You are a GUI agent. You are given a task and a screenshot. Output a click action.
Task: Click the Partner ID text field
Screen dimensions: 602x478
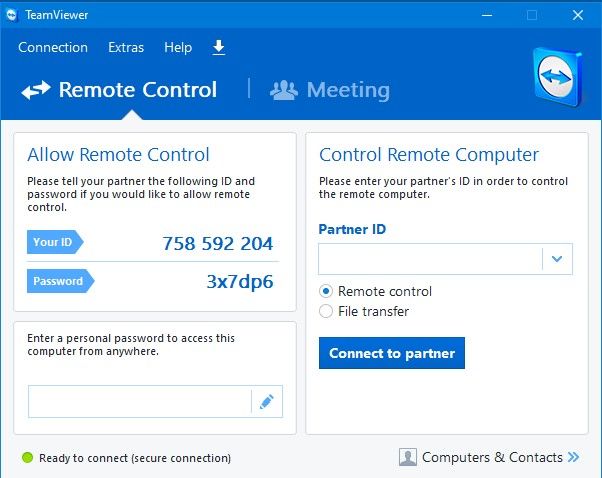click(x=430, y=259)
